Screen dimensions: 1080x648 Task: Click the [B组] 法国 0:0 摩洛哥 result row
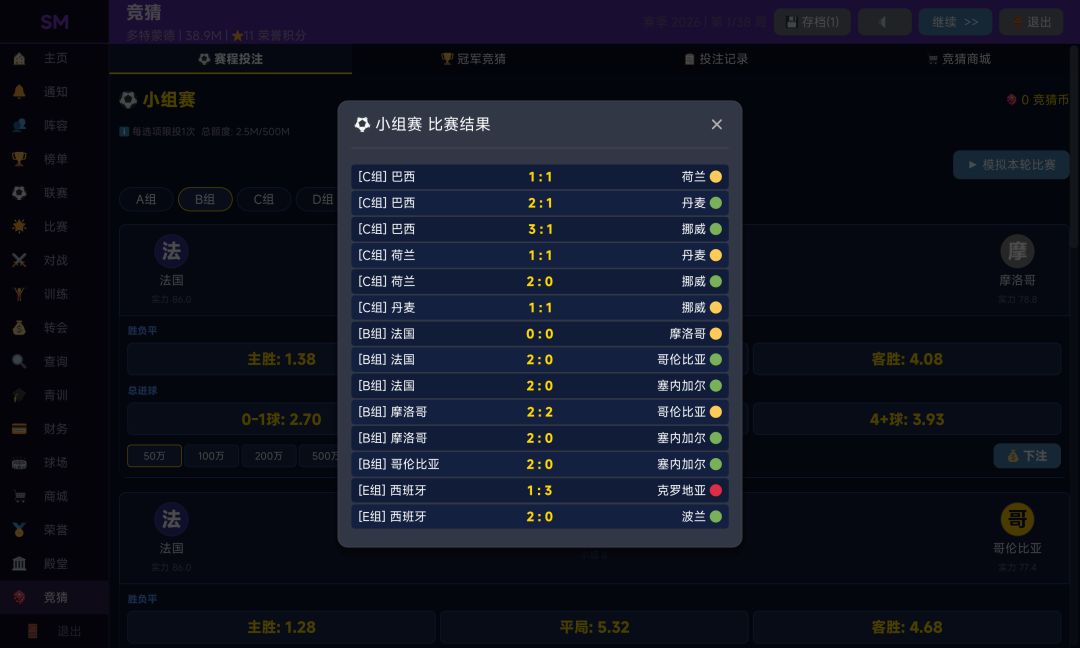tap(540, 334)
